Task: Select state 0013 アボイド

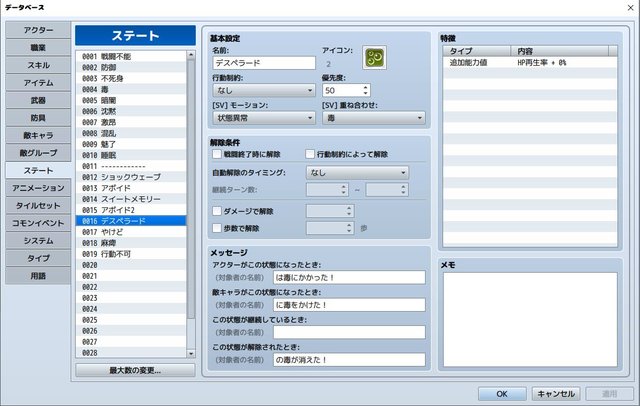Action: (x=131, y=188)
